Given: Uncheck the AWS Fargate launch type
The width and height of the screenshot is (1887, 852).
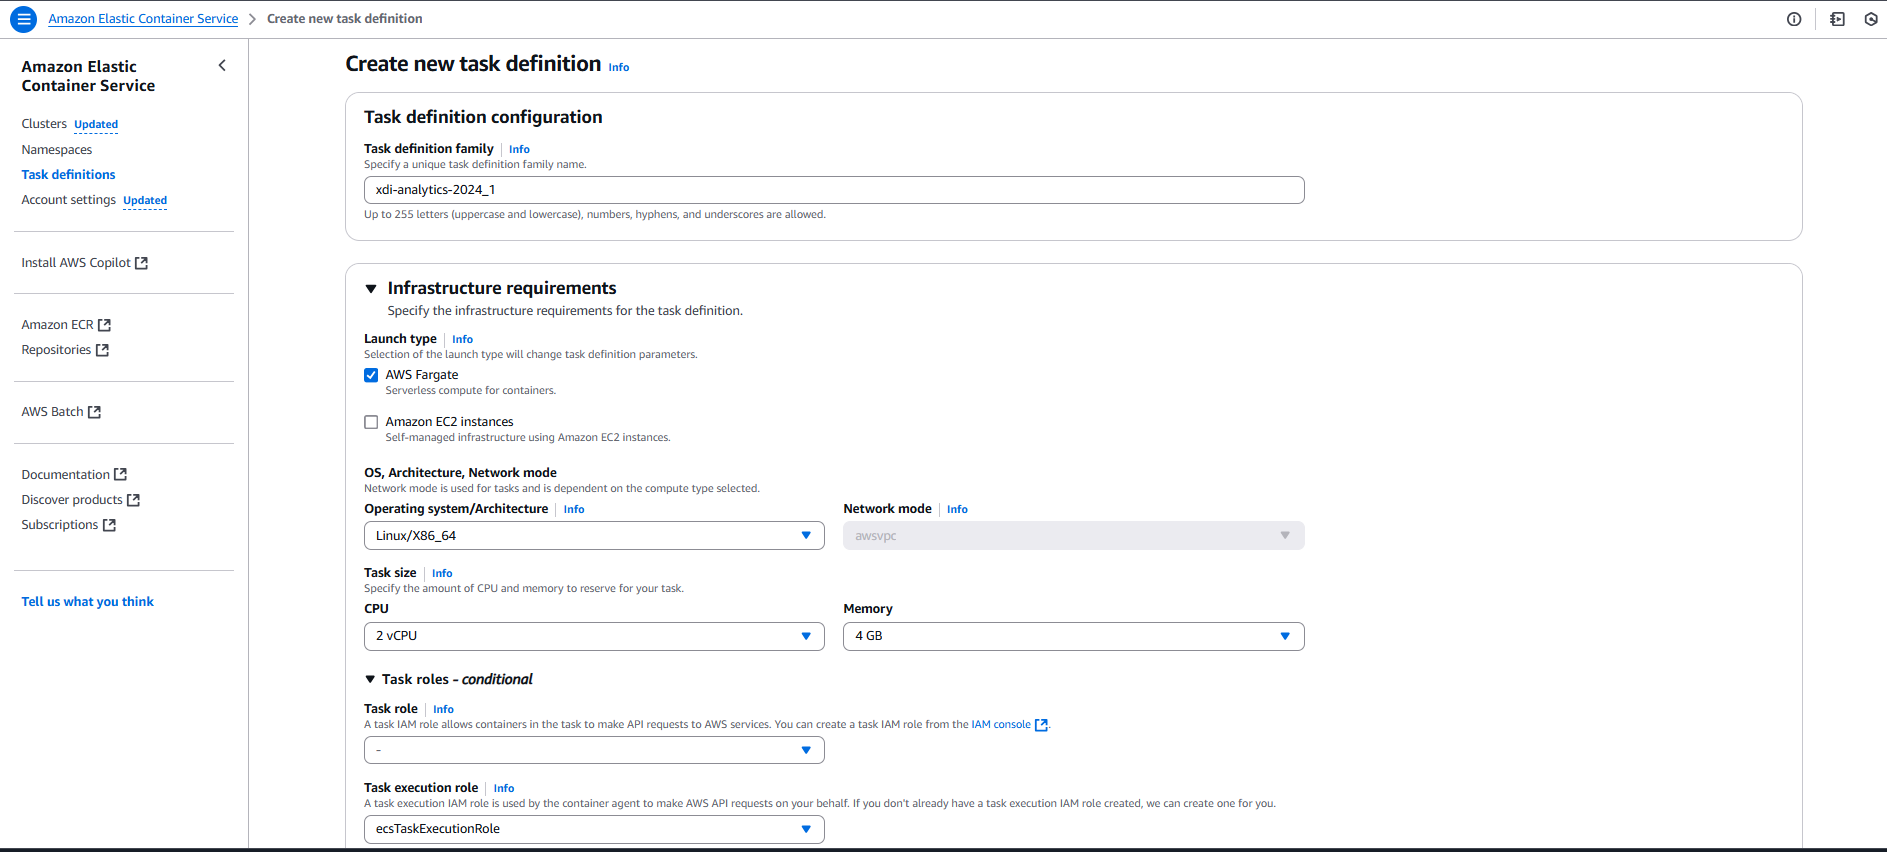Looking at the screenshot, I should click(x=371, y=375).
